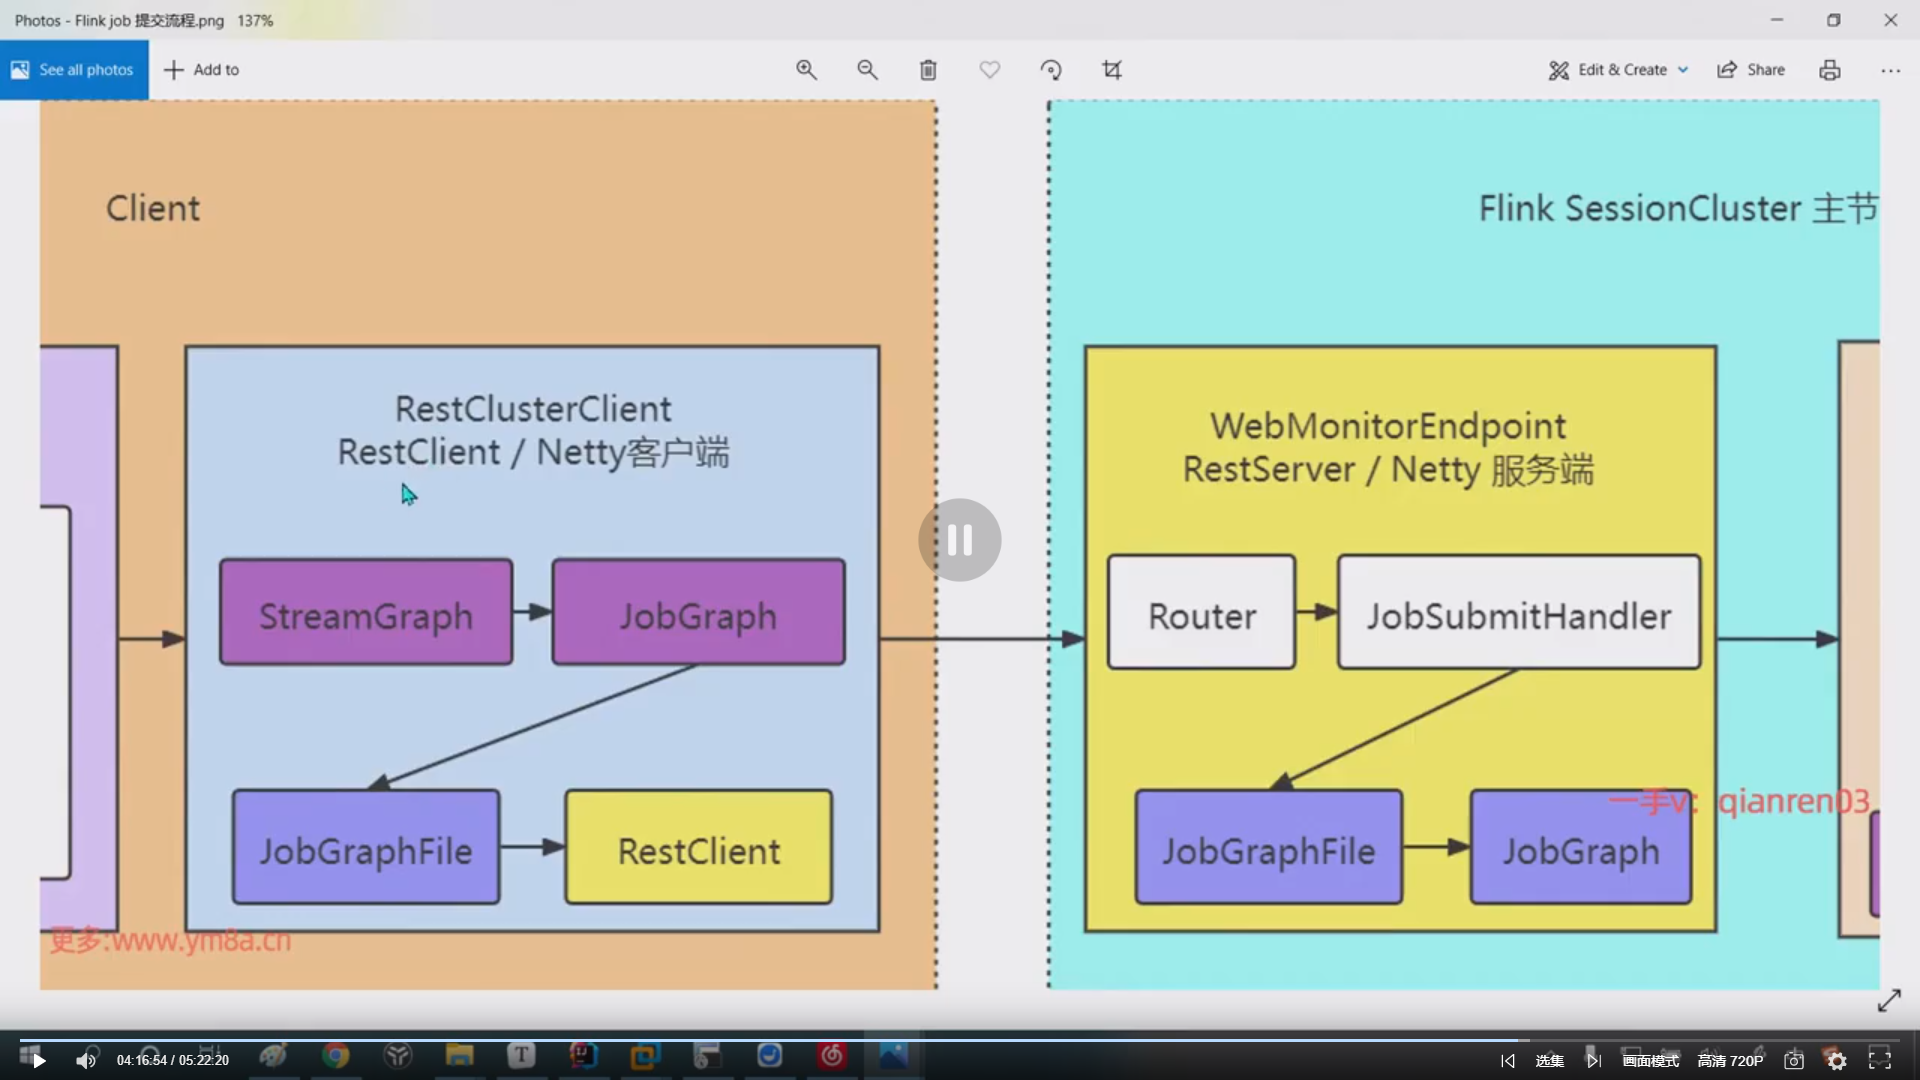The image size is (1920, 1080).
Task: Open the crop tool icon
Action: point(1111,70)
